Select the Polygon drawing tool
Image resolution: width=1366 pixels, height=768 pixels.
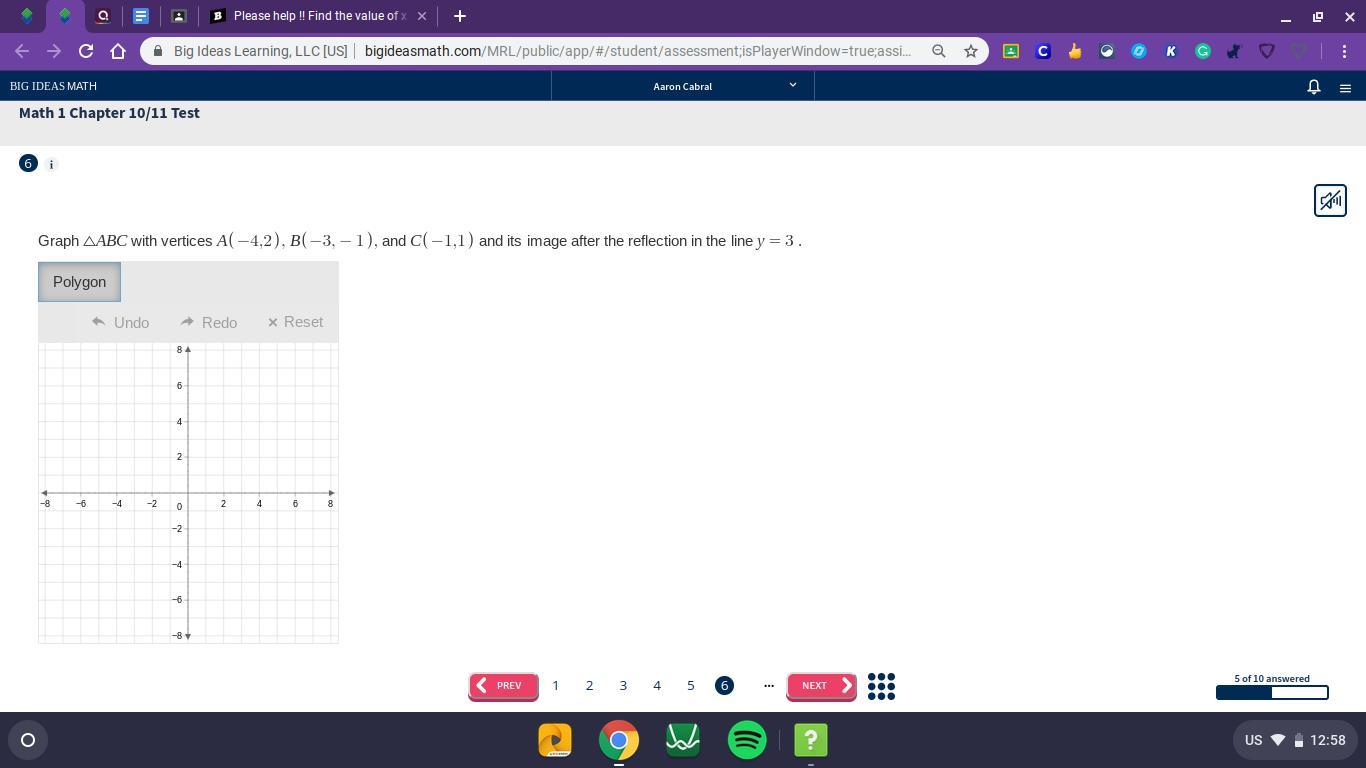80,282
